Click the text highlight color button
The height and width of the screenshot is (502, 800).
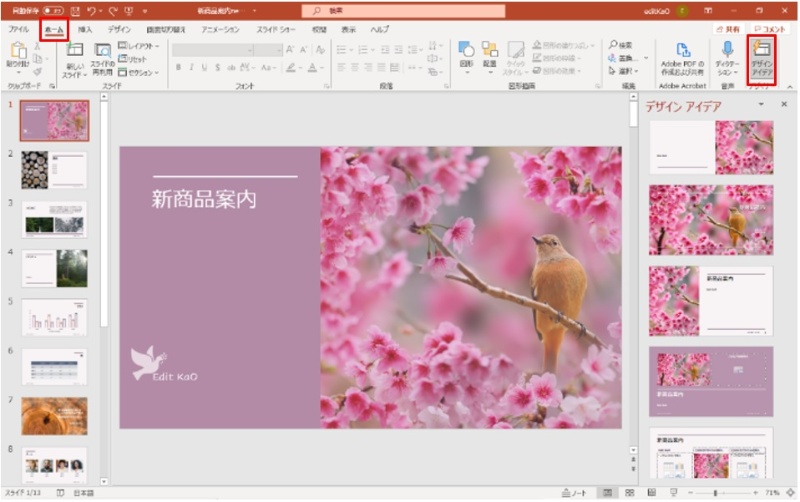pos(292,67)
